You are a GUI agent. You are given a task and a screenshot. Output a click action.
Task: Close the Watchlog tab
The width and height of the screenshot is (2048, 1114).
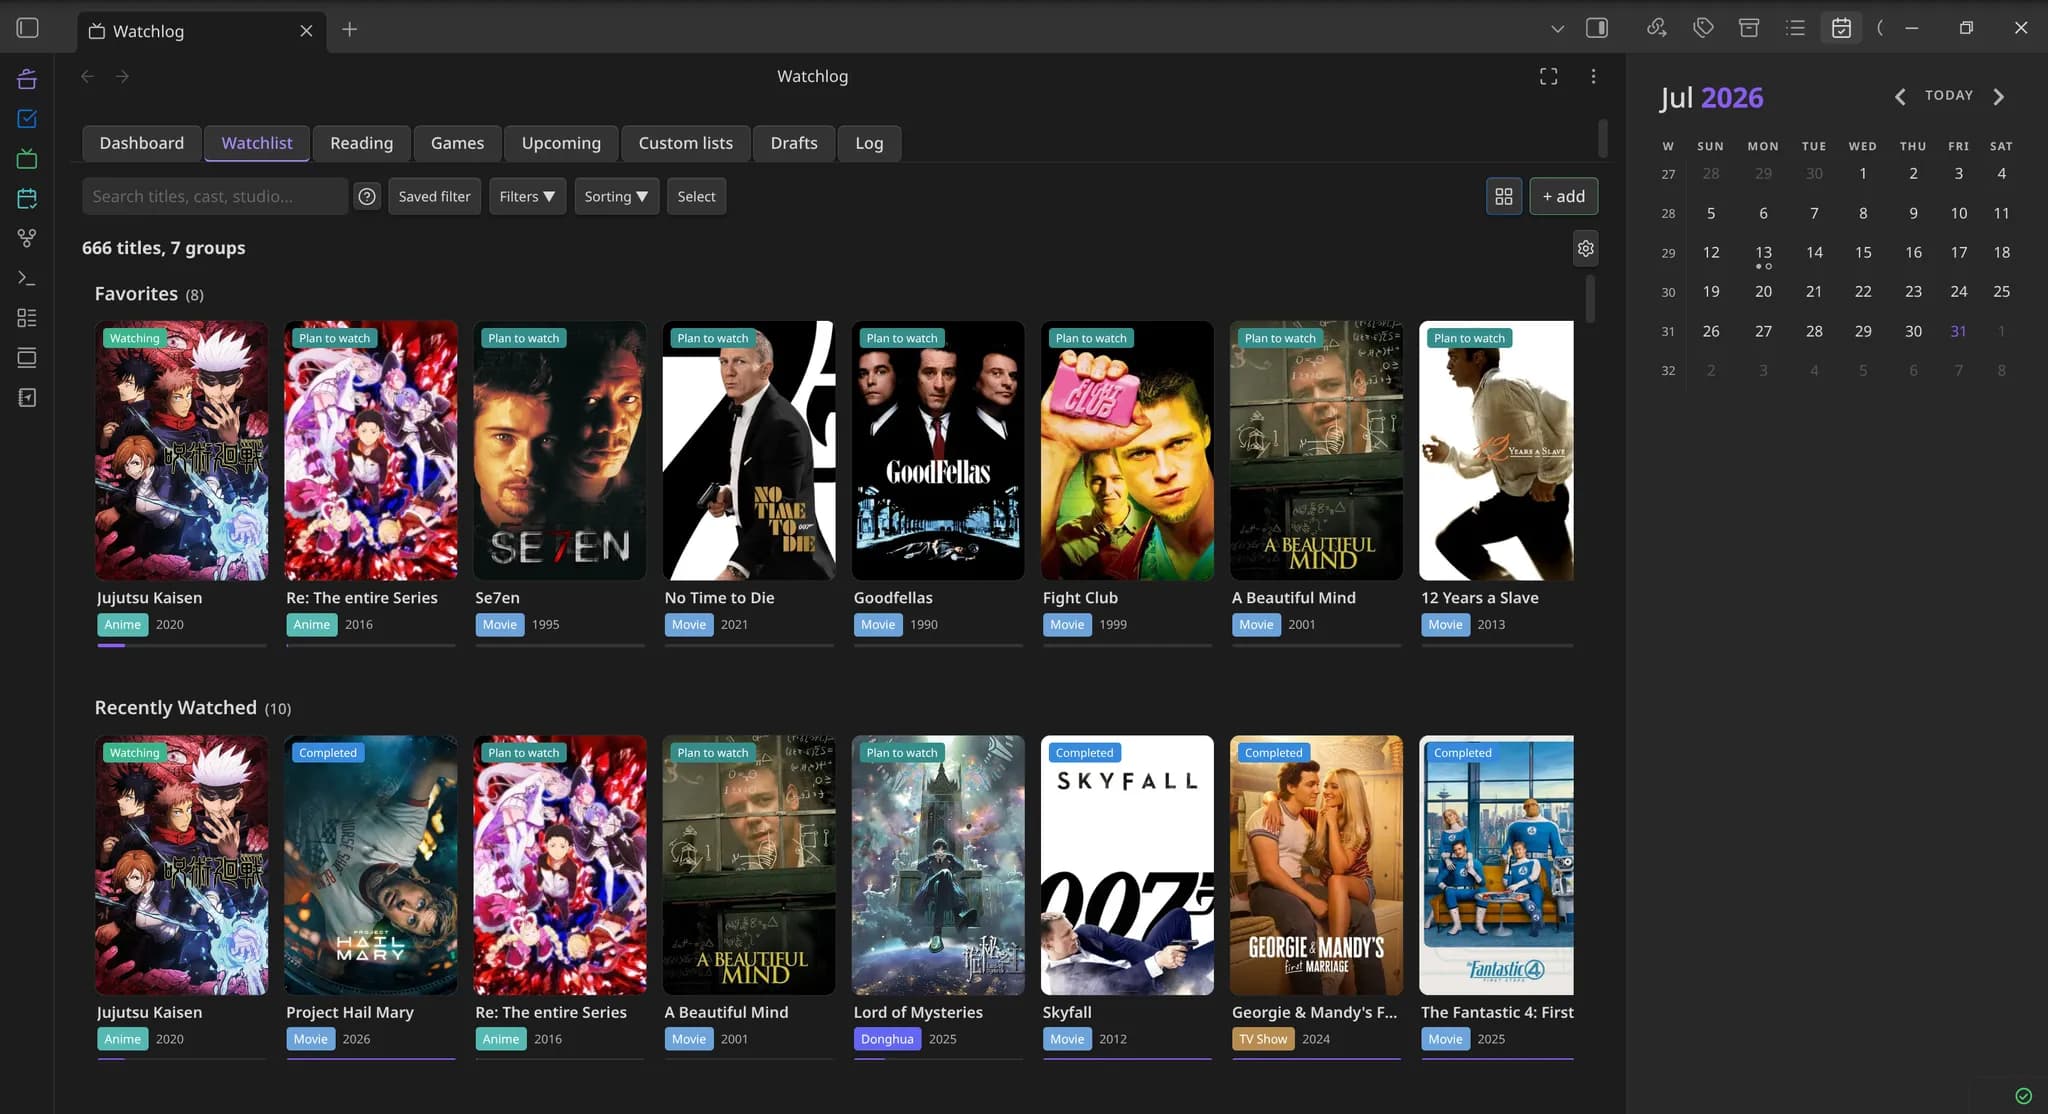(307, 31)
